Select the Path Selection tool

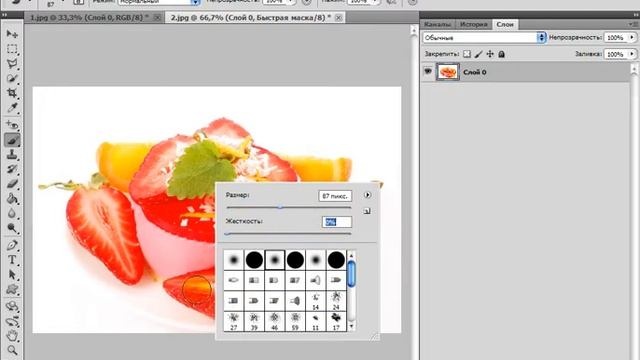click(x=12, y=274)
